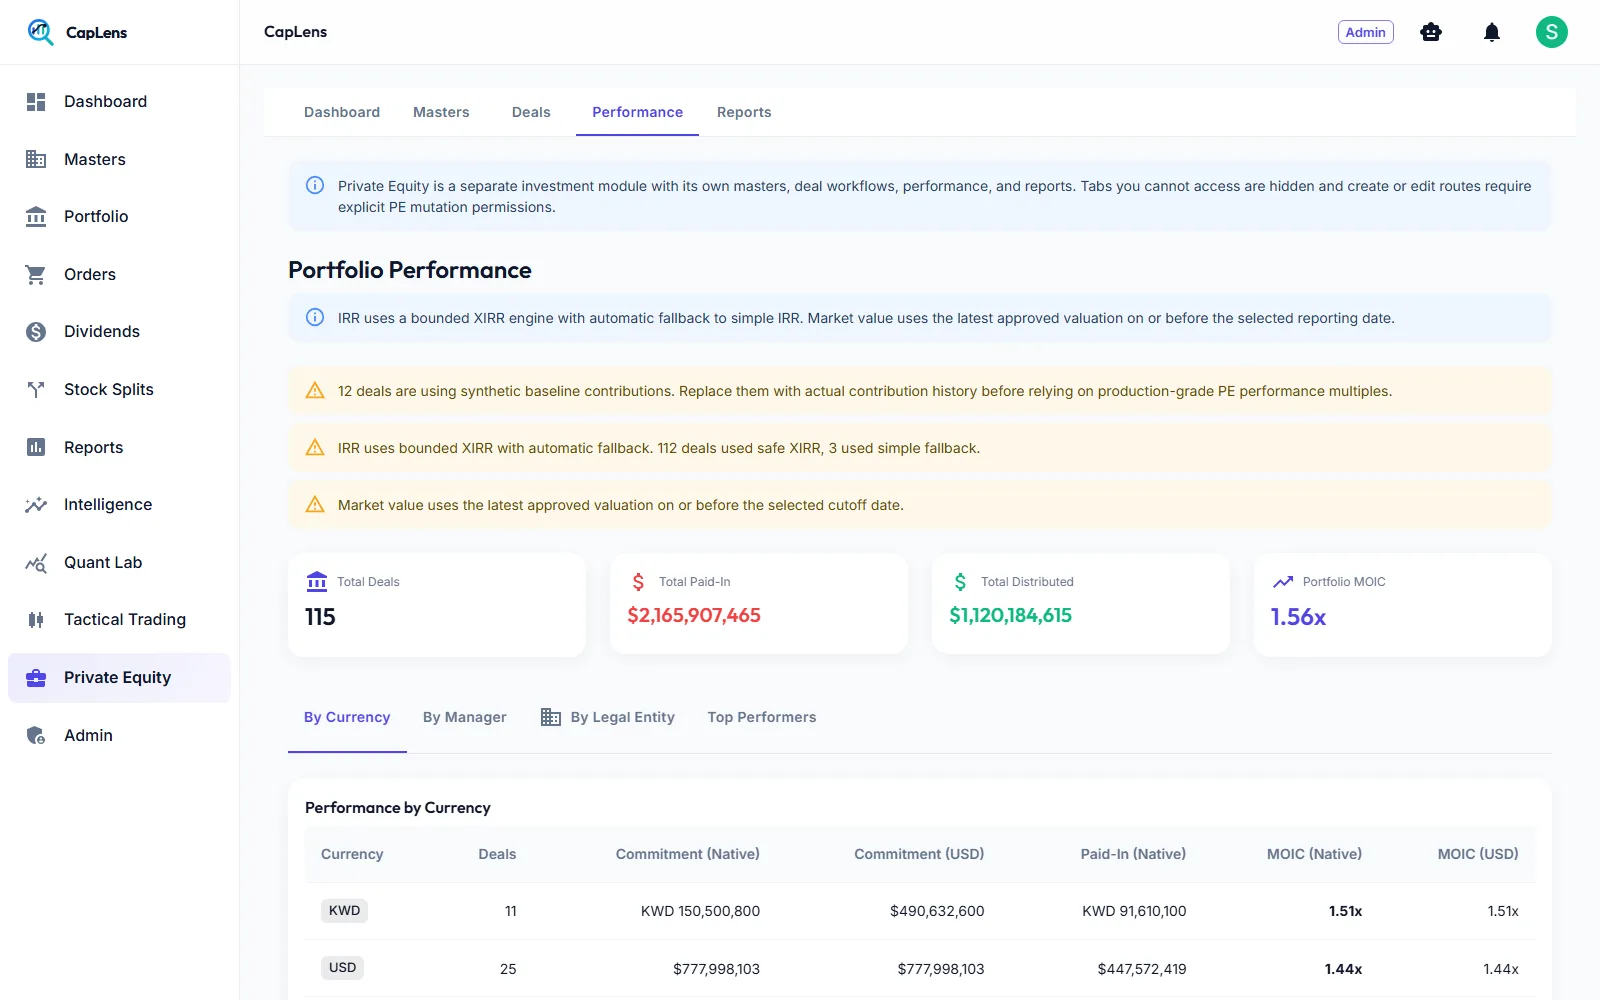Click the Private Equity briefcase icon
The height and width of the screenshot is (1000, 1600).
tap(36, 678)
